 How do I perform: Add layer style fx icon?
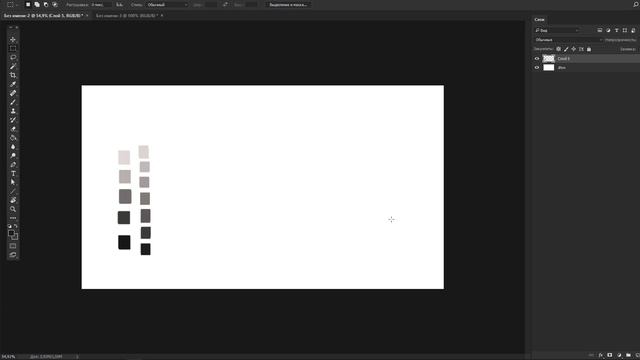pos(601,356)
